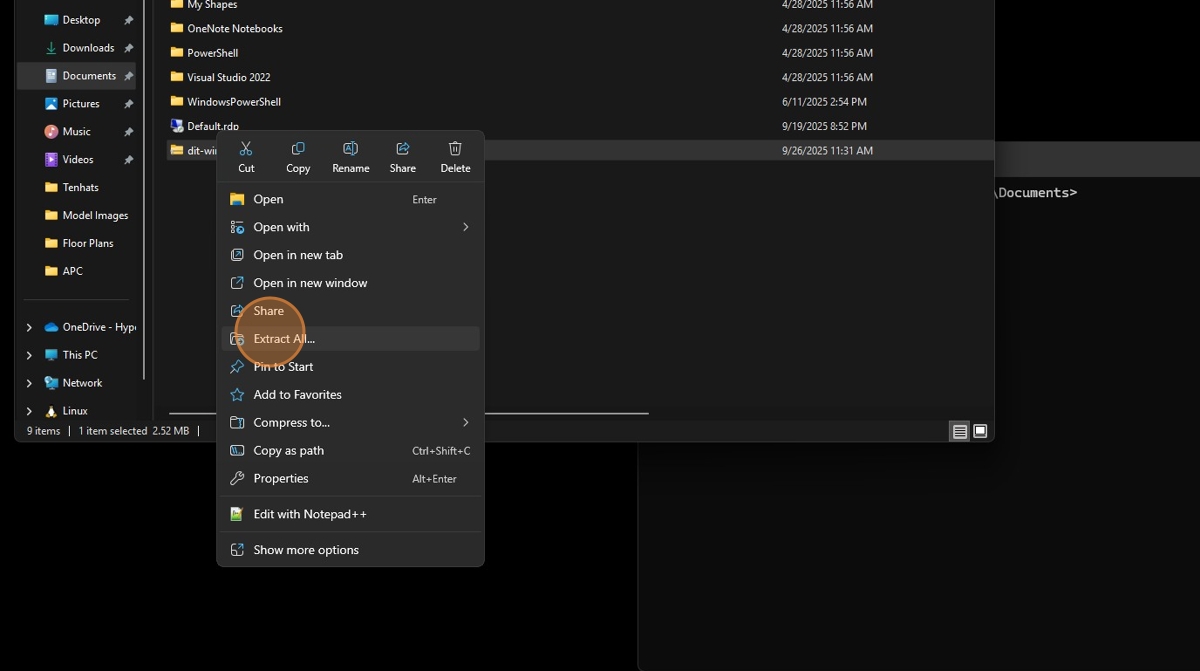
Task: Expand the OneDrive tree node
Action: [29, 327]
